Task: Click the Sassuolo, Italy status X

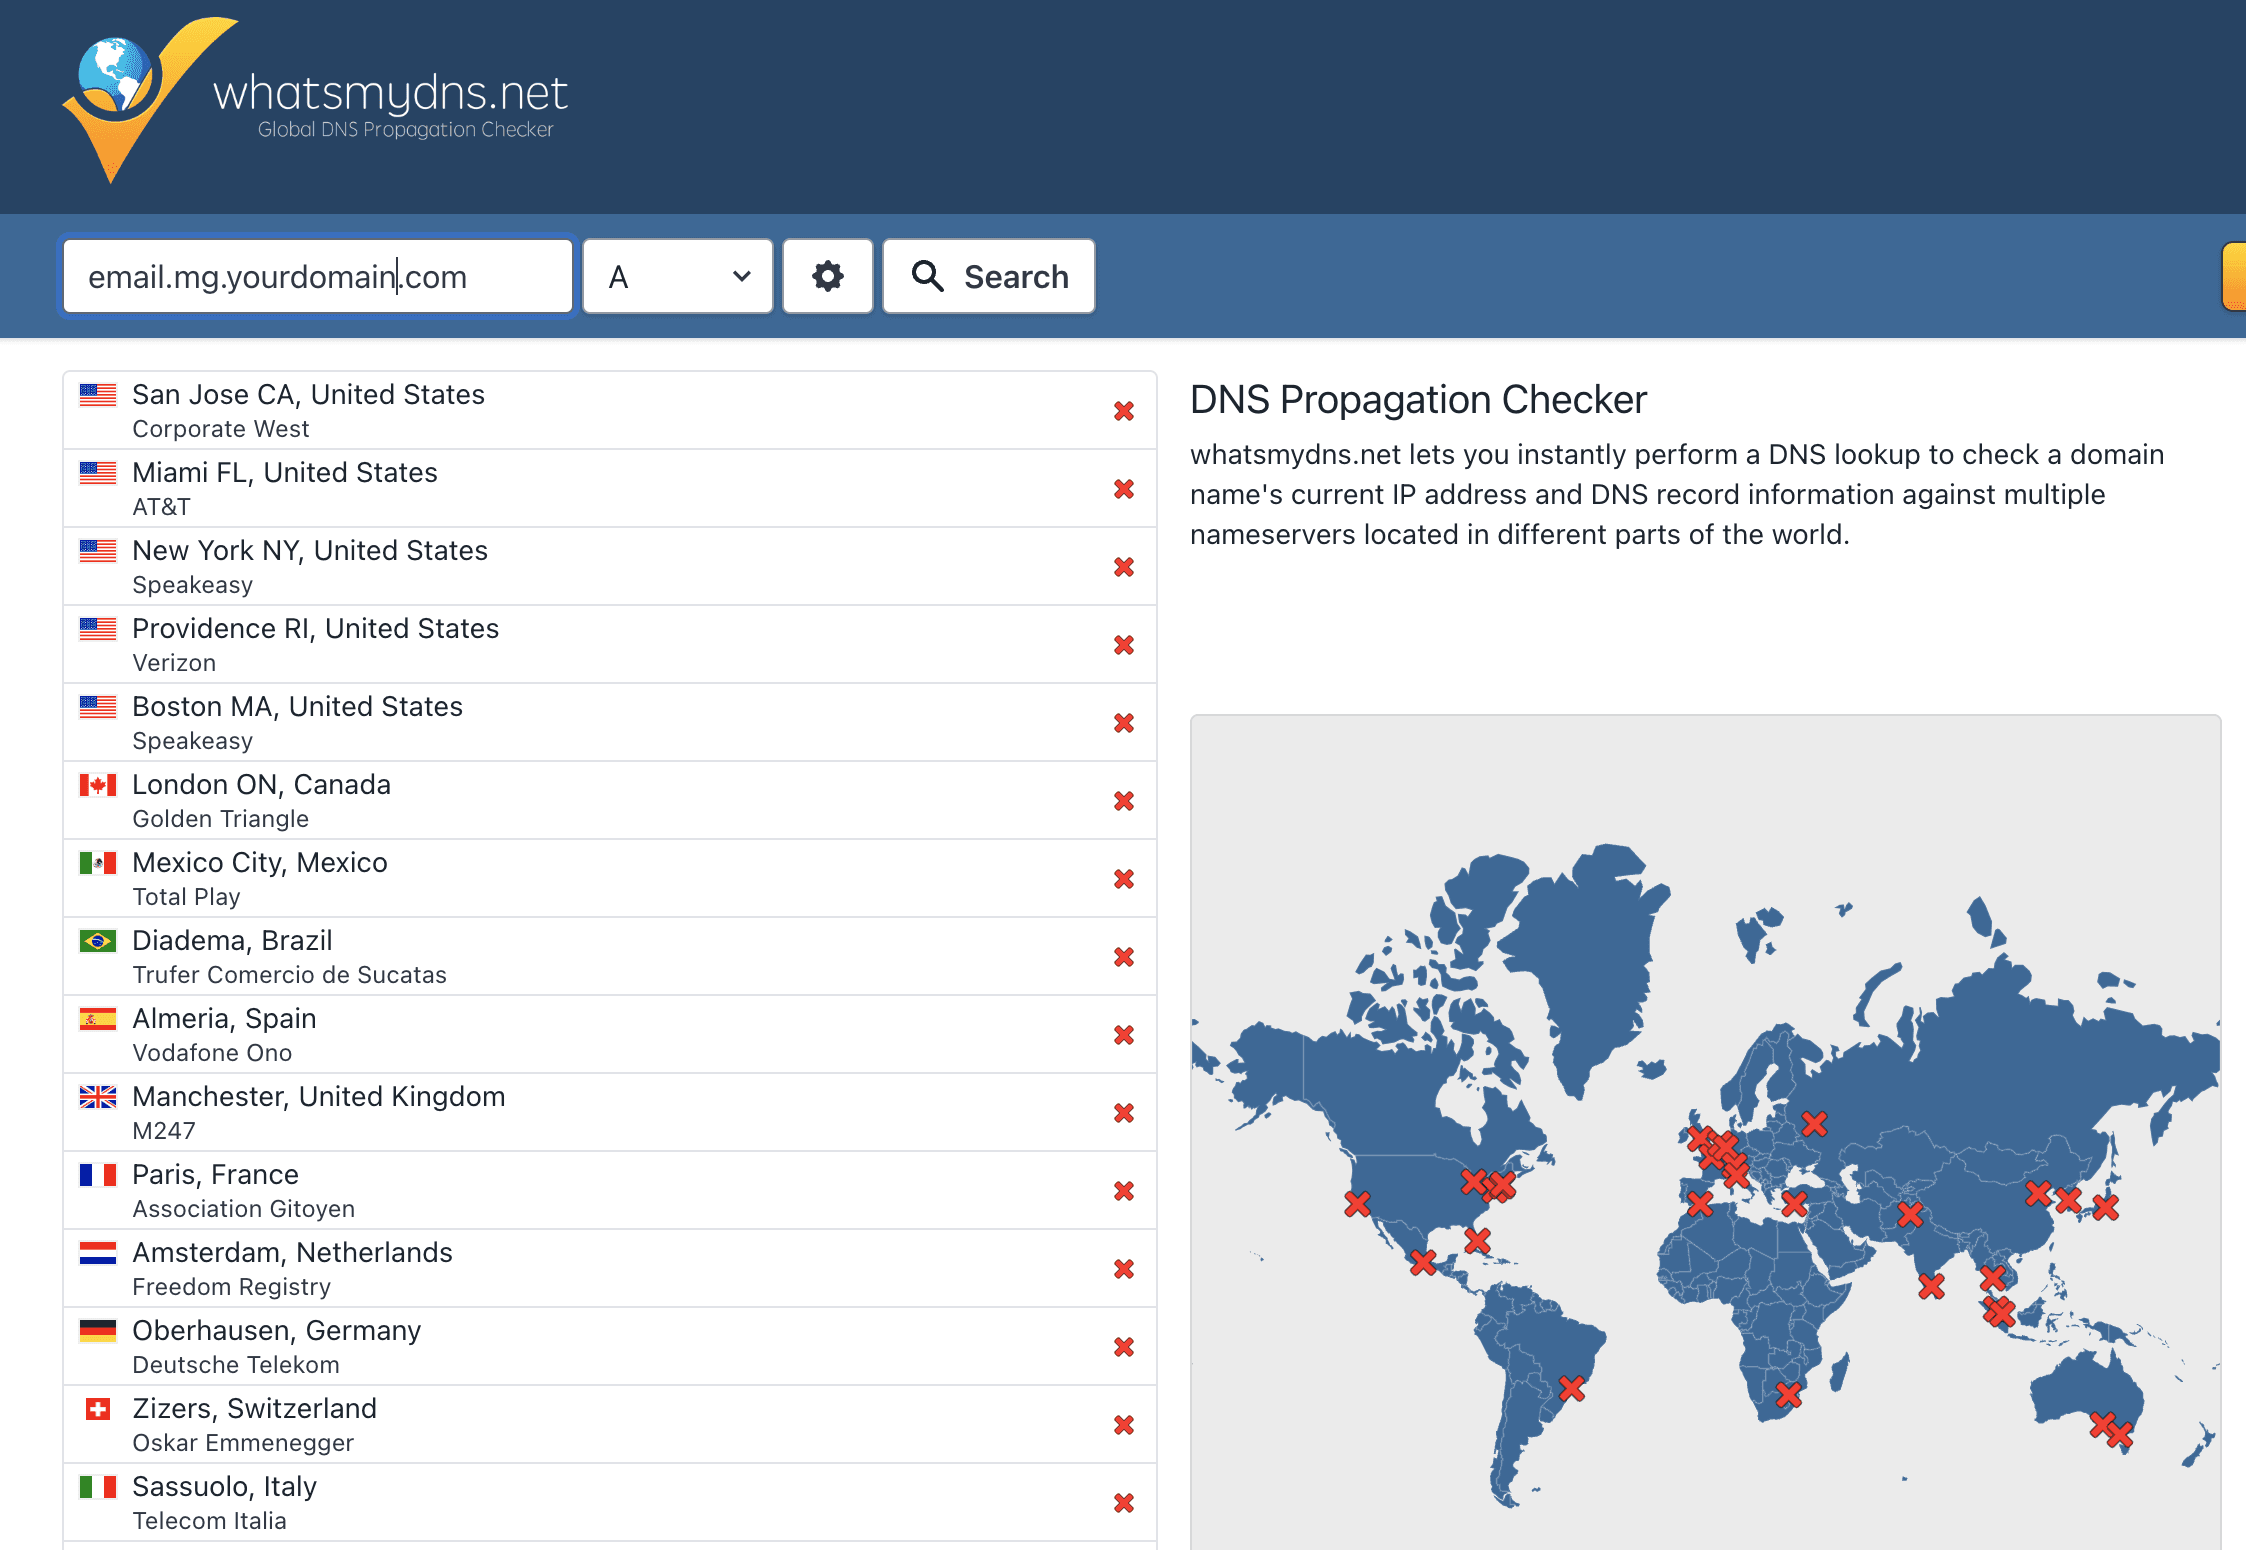Action: (x=1124, y=1503)
